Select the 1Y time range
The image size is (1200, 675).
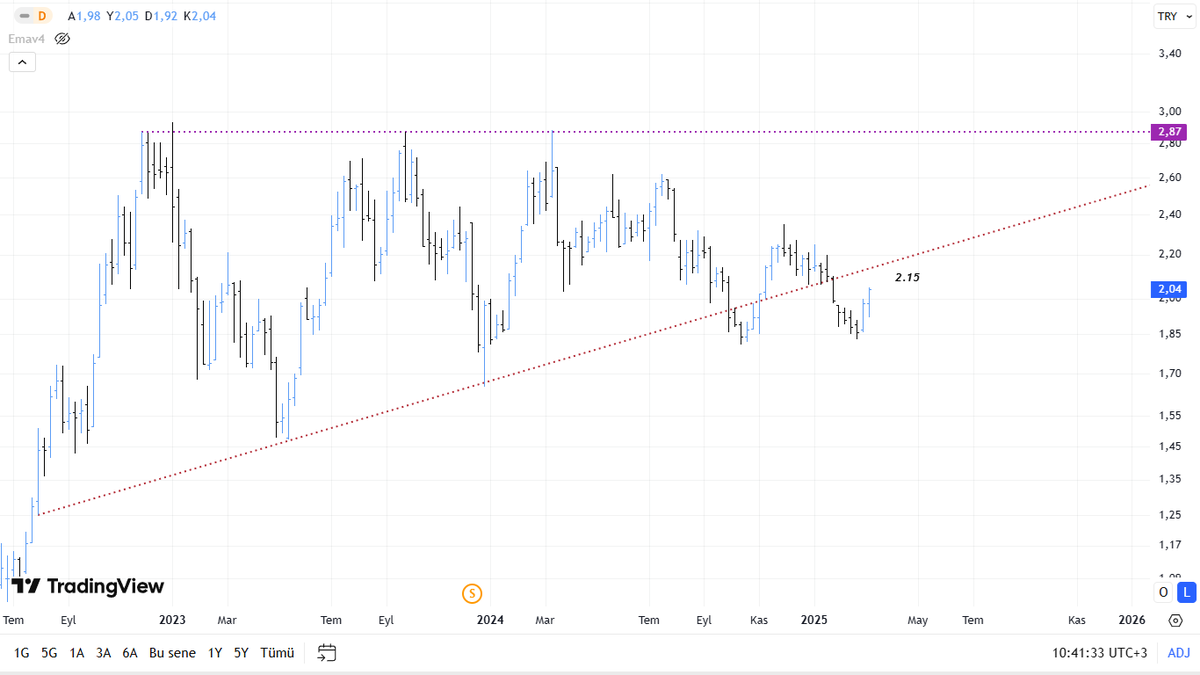click(215, 652)
